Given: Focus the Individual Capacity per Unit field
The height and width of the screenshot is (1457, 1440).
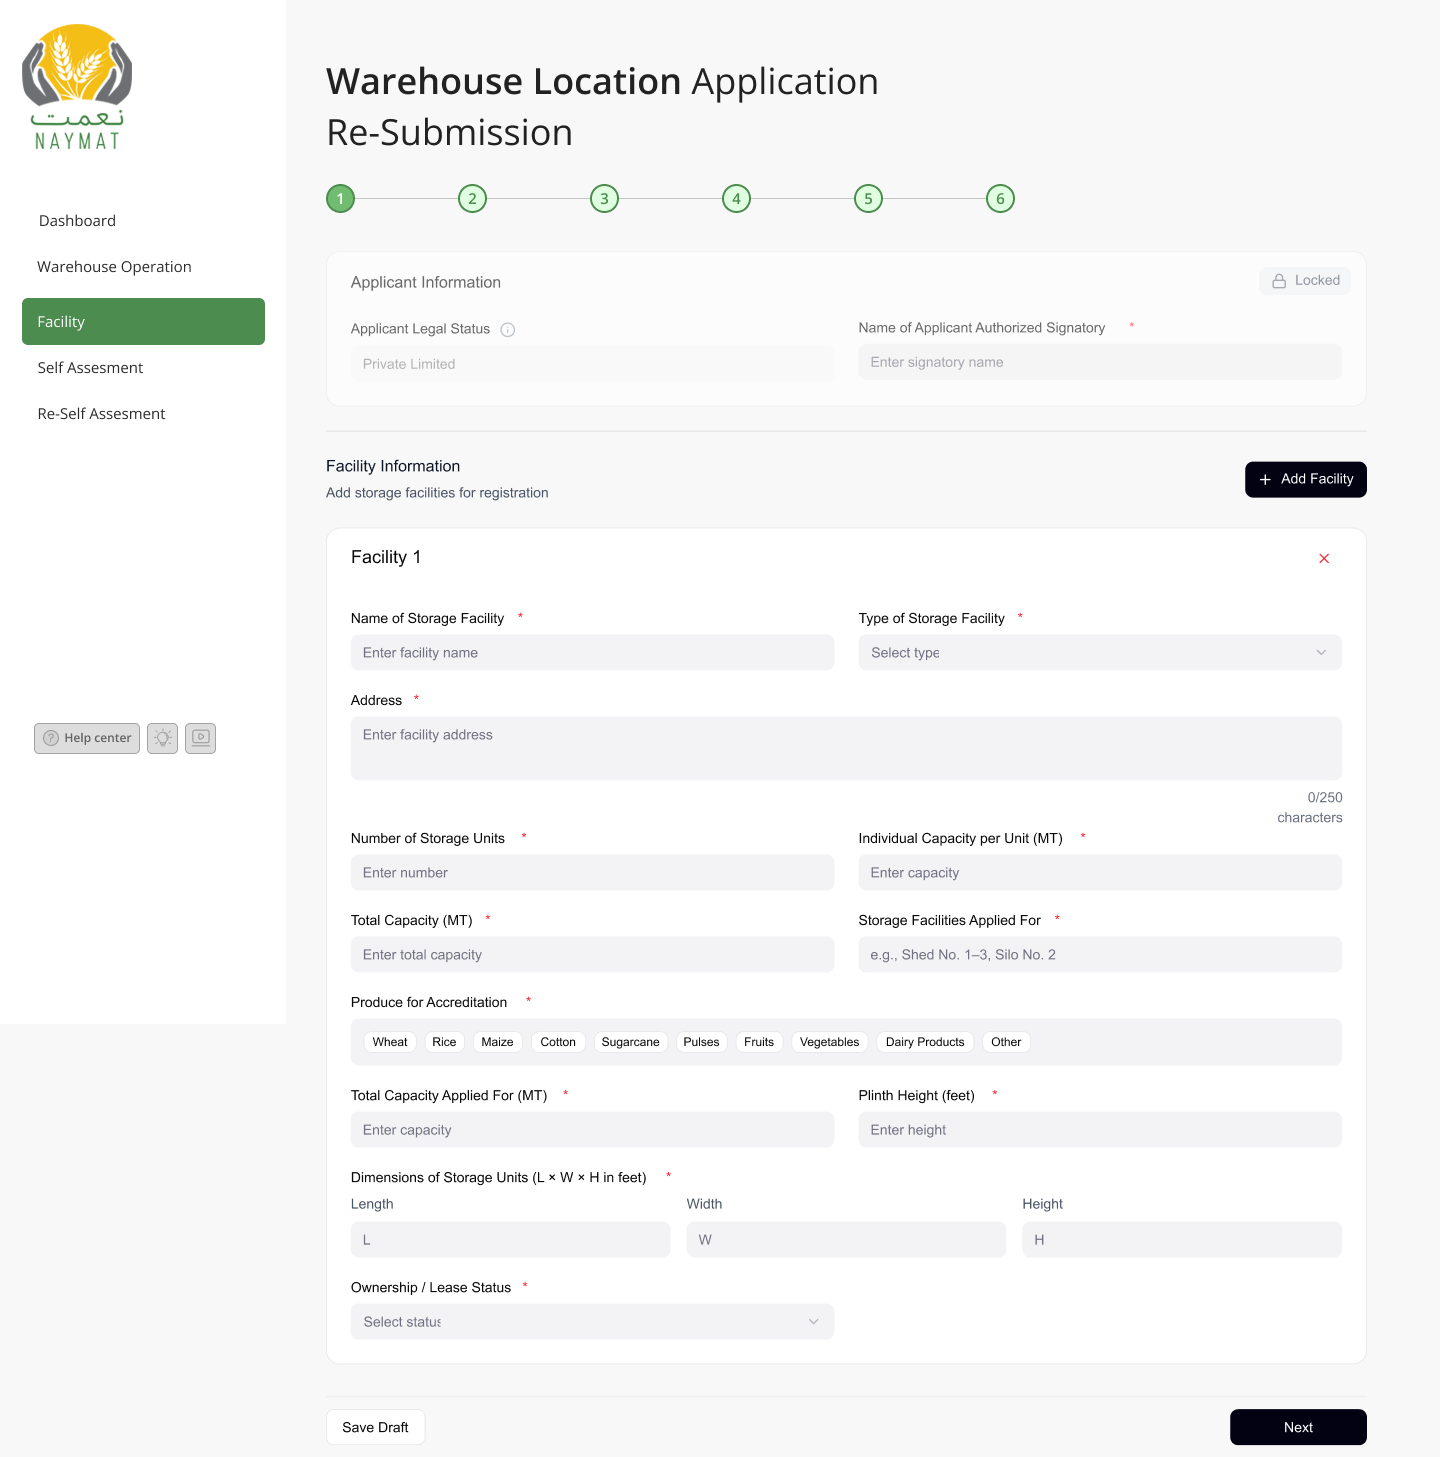Looking at the screenshot, I should pos(1100,873).
